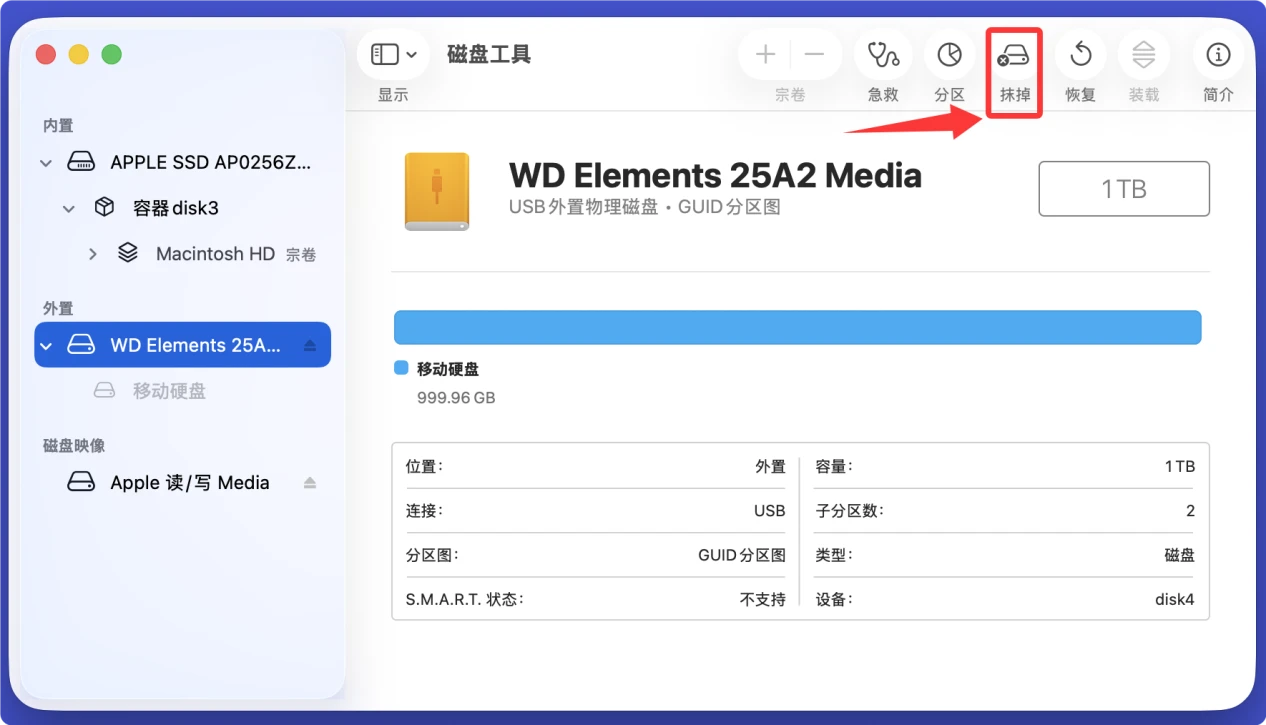The image size is (1266, 725).
Task: Zoom window with the green button
Action: pos(112,54)
